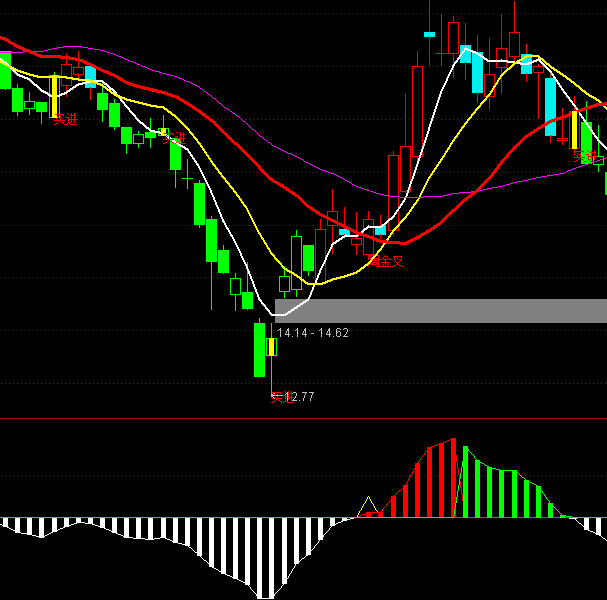This screenshot has height=600, width=607.
Task: Click the gray gap zone rectangle
Action: (x=440, y=310)
